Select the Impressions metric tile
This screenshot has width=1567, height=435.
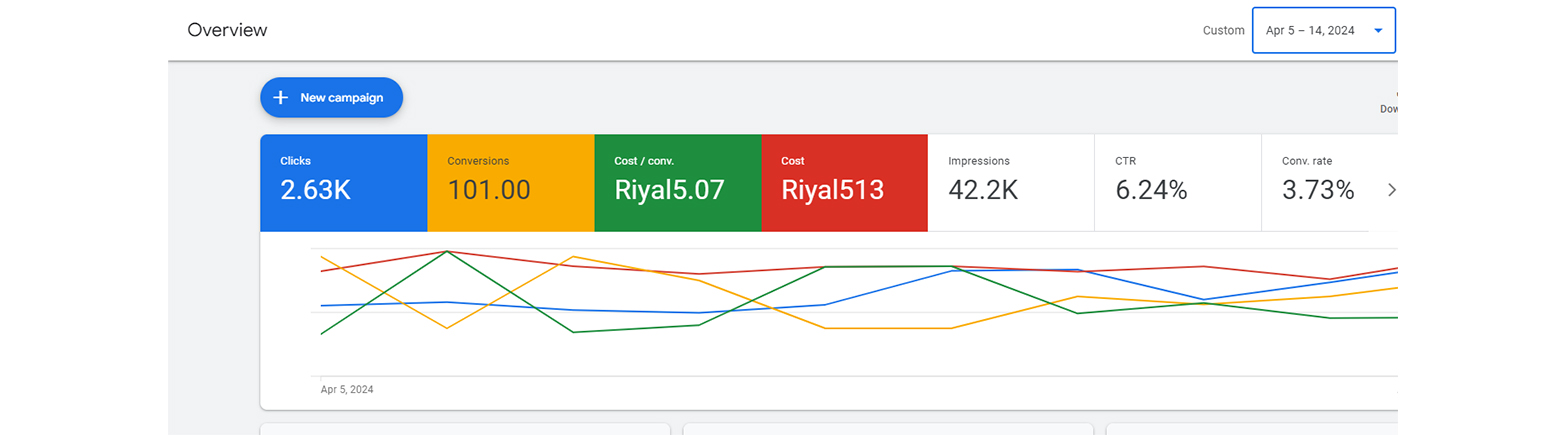tap(1011, 183)
